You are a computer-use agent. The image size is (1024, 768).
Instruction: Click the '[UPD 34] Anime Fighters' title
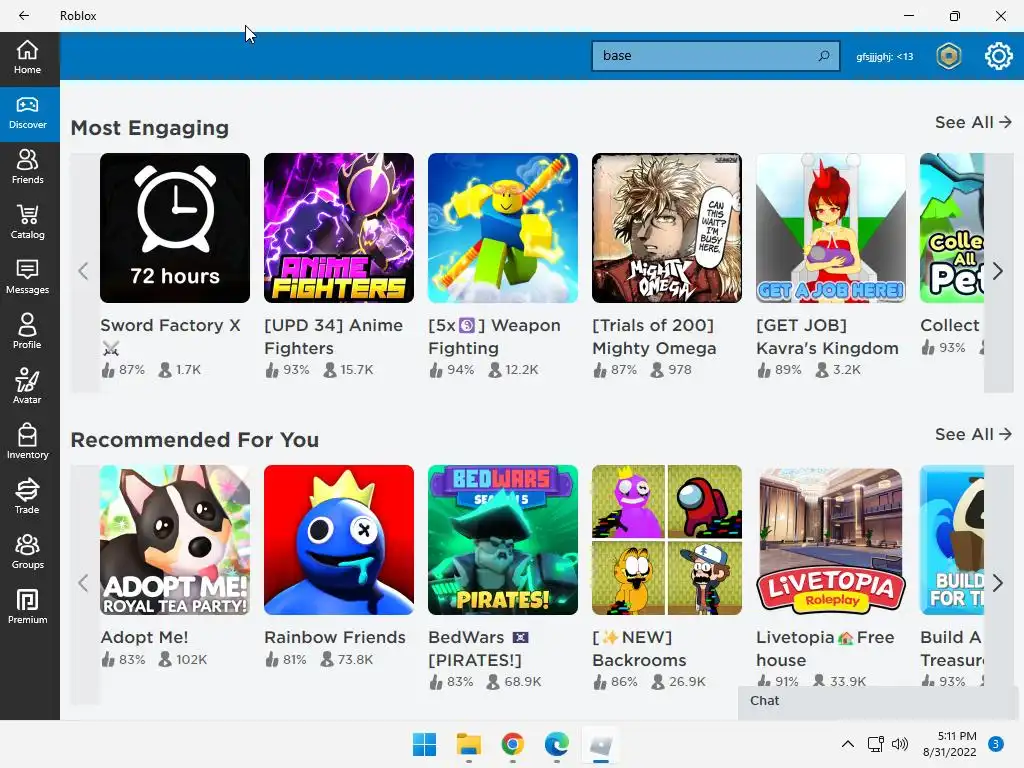[x=334, y=336]
